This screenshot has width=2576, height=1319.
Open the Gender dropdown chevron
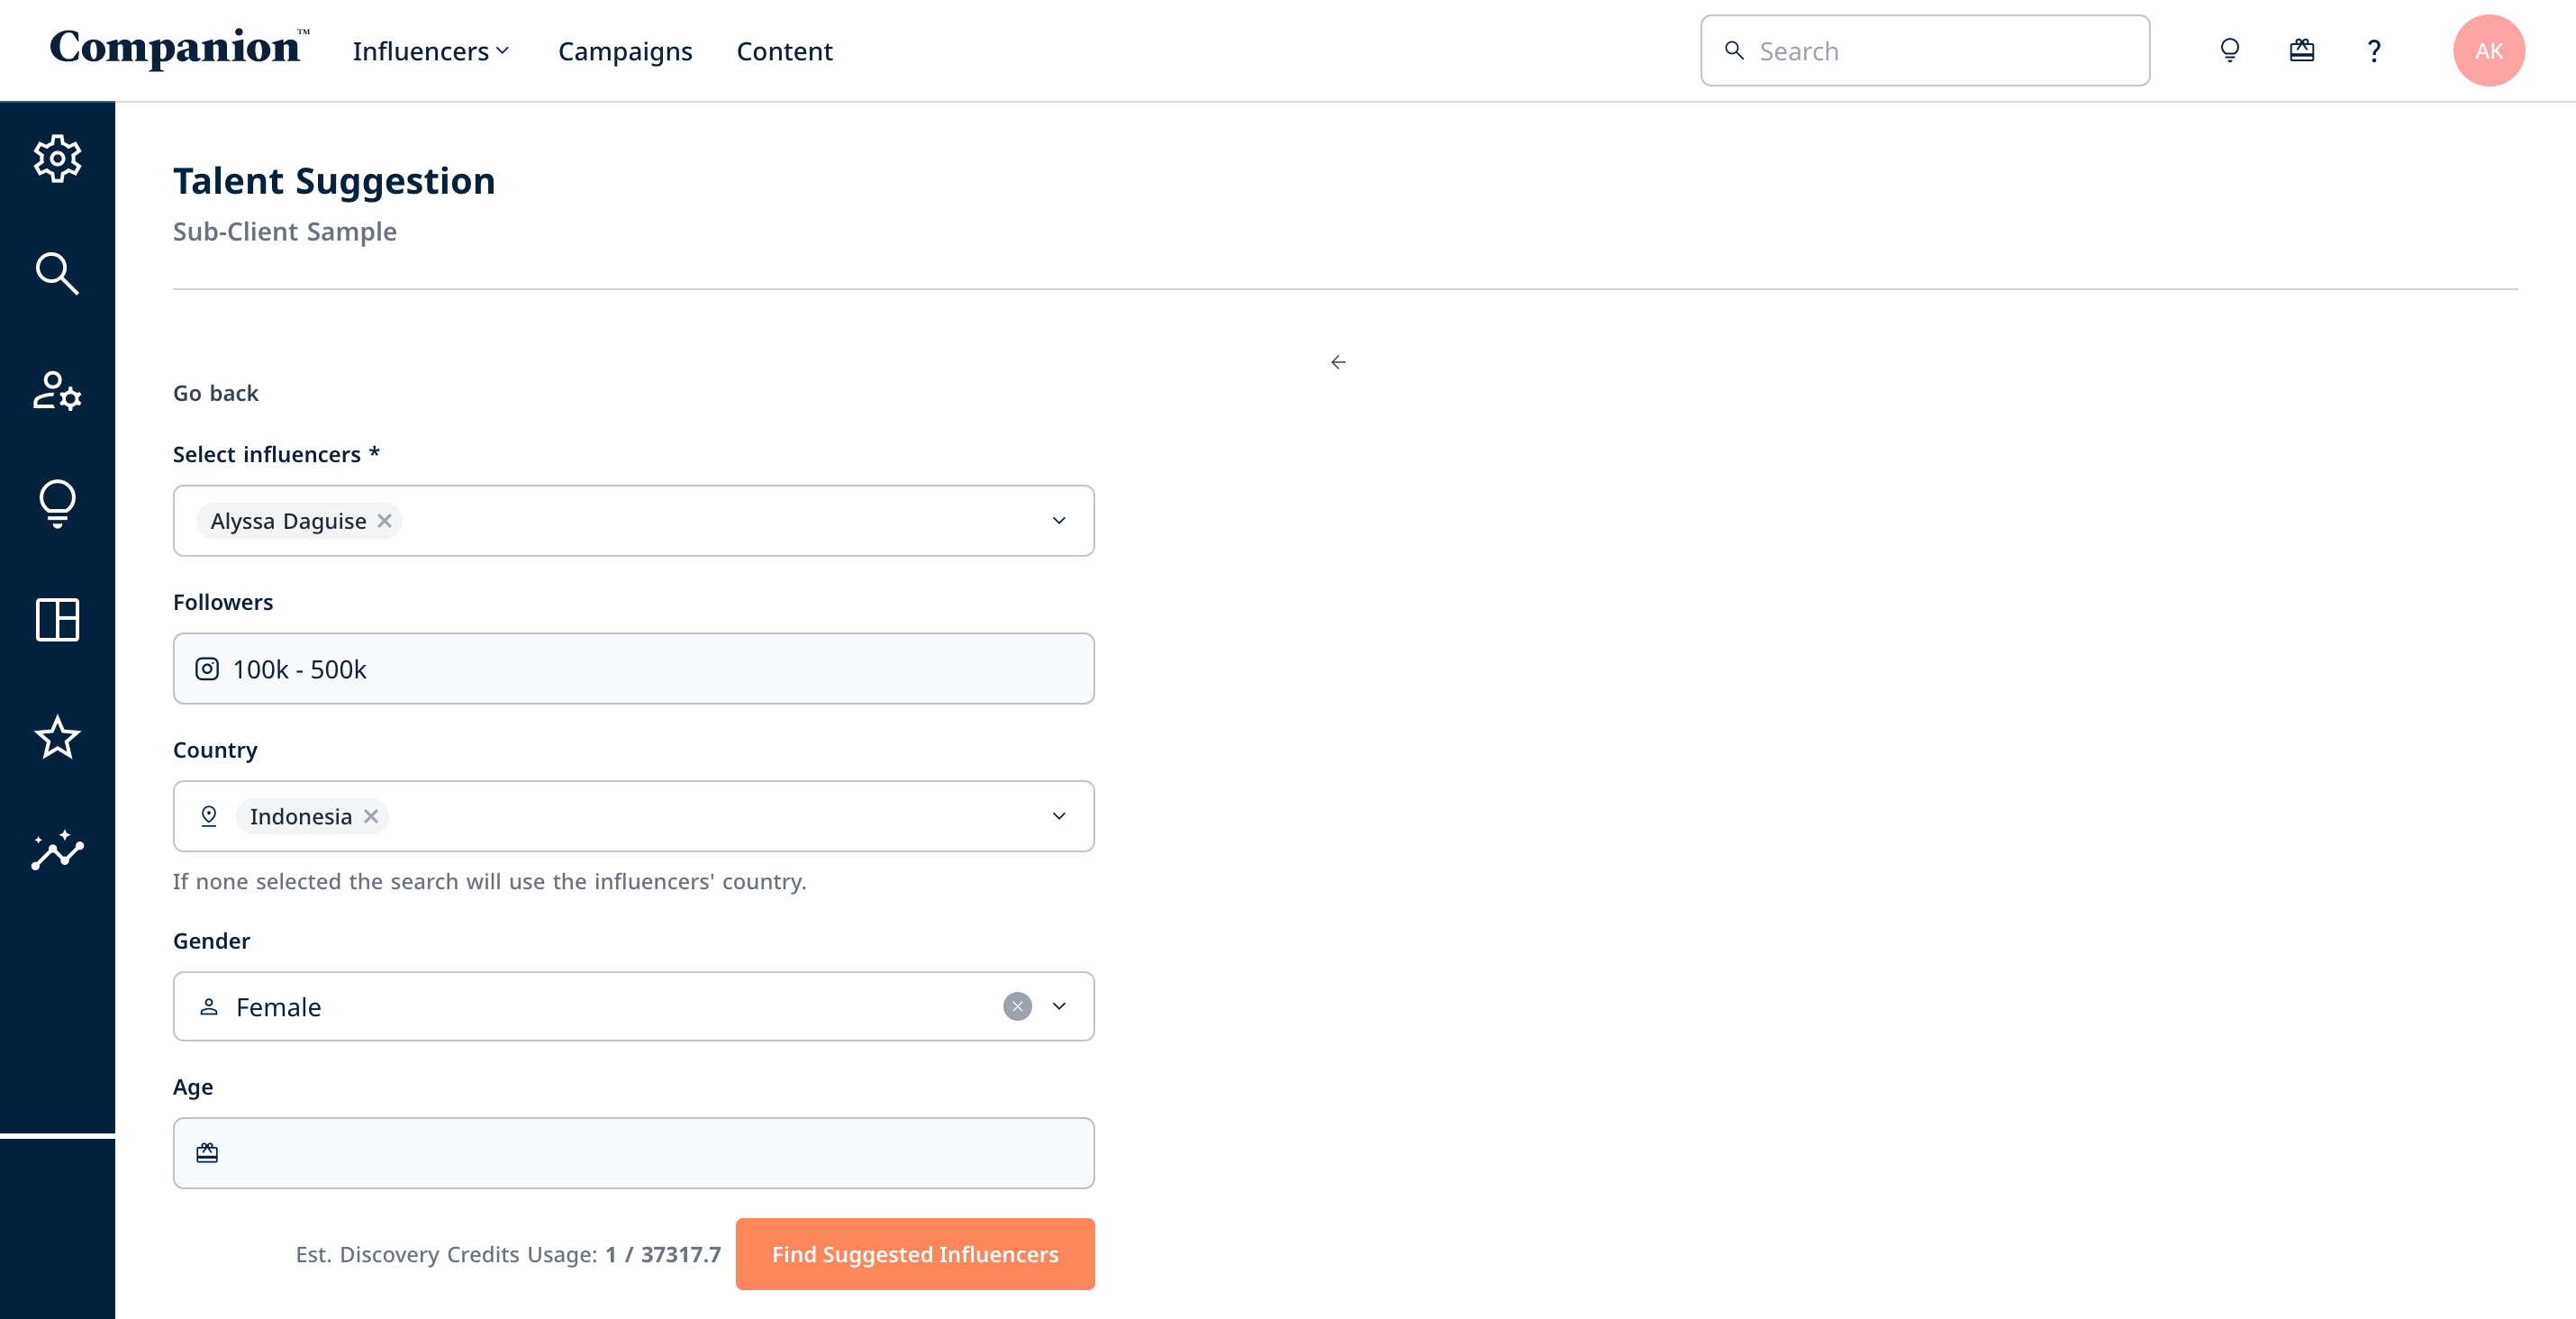click(x=1059, y=1006)
